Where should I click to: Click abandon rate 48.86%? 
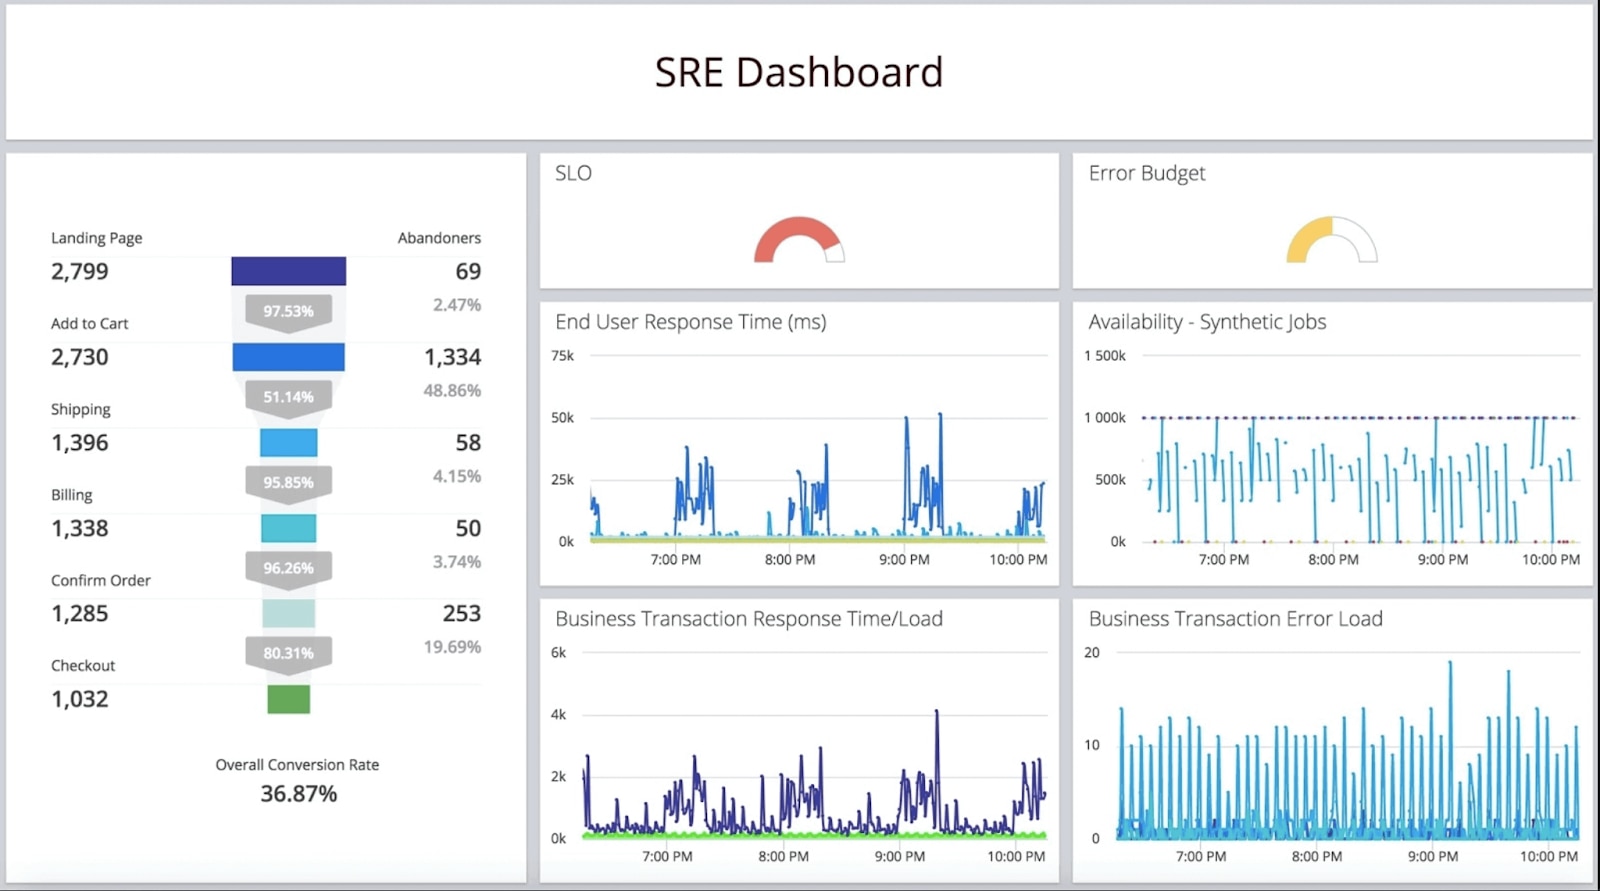pos(452,390)
